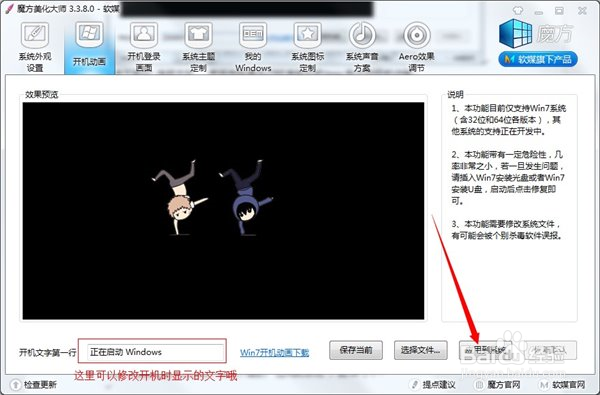Image resolution: width=600 pixels, height=395 pixels.
Task: Open the Win7开机动画下载 link
Action: pos(274,352)
